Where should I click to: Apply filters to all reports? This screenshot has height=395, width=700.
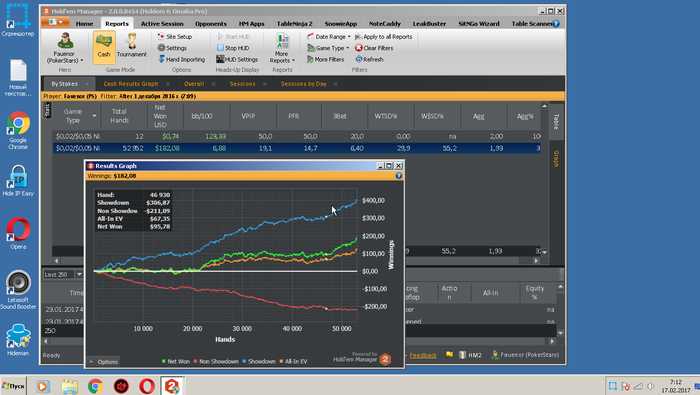[383, 37]
